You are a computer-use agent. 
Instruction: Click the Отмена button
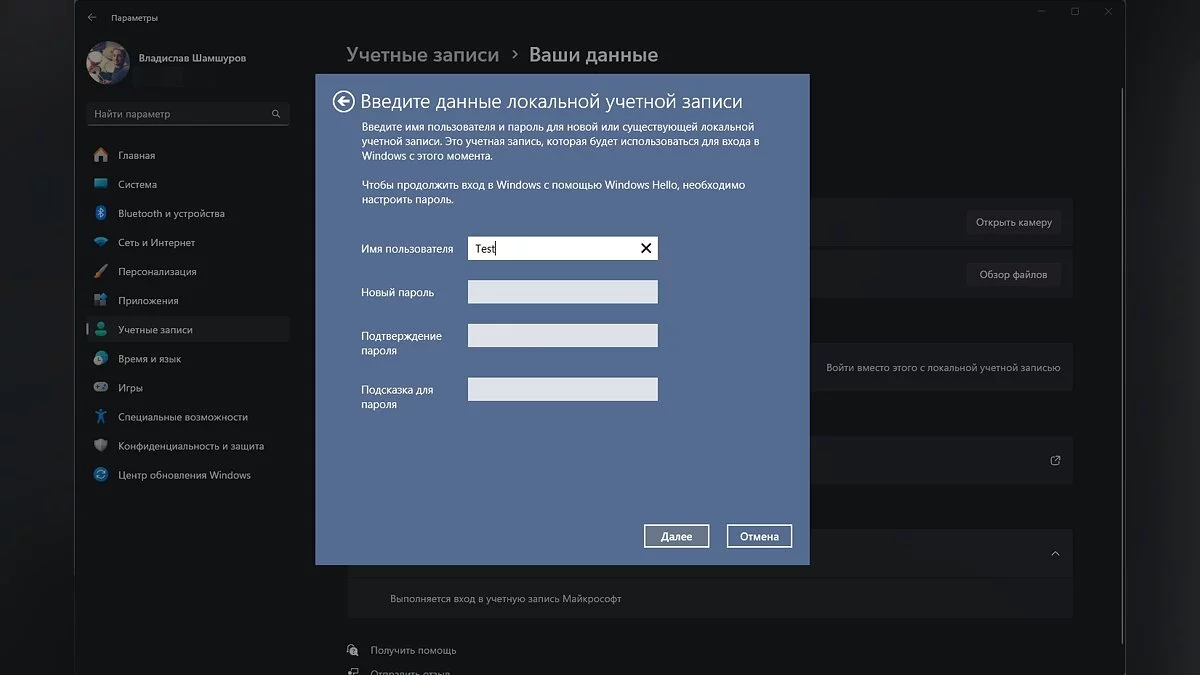click(759, 537)
